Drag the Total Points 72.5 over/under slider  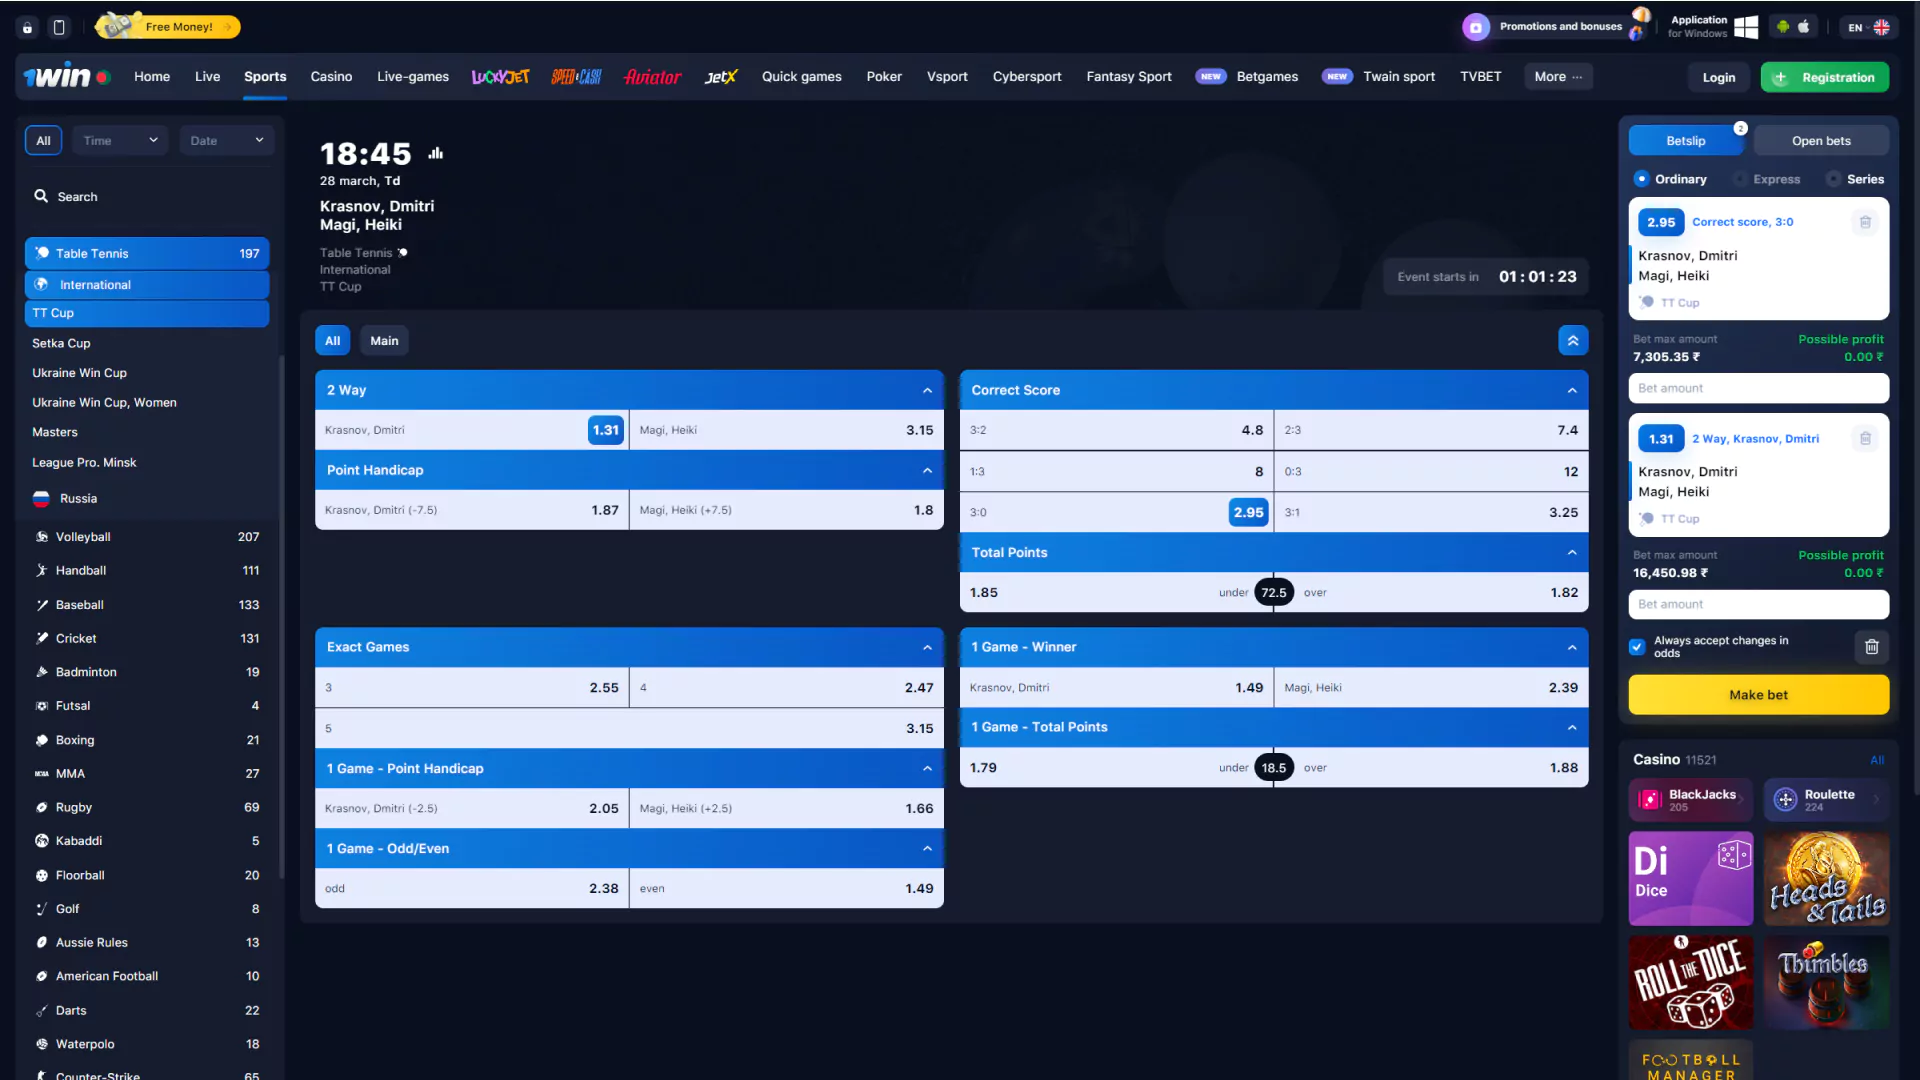tap(1273, 592)
